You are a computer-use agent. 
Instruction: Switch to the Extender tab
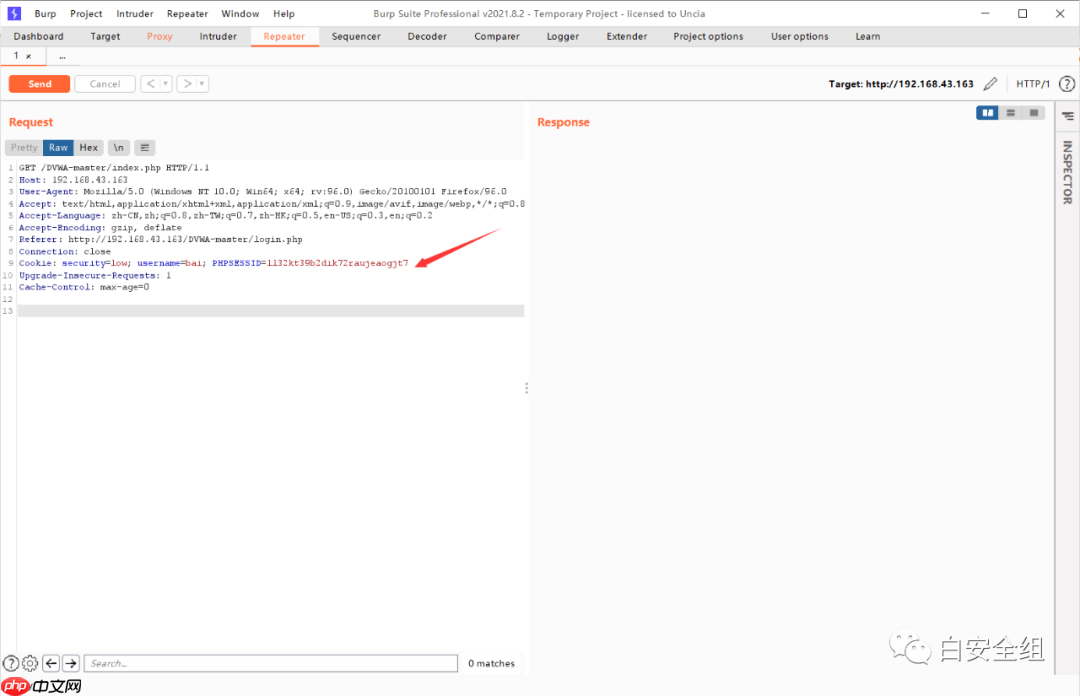point(627,37)
